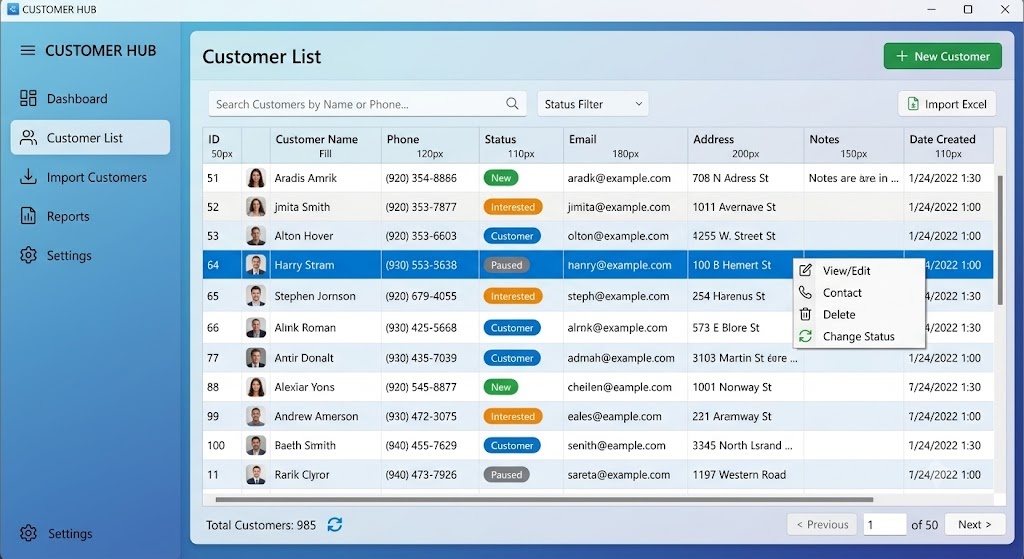
Task: Sort by the Phone column header
Action: tap(430, 146)
